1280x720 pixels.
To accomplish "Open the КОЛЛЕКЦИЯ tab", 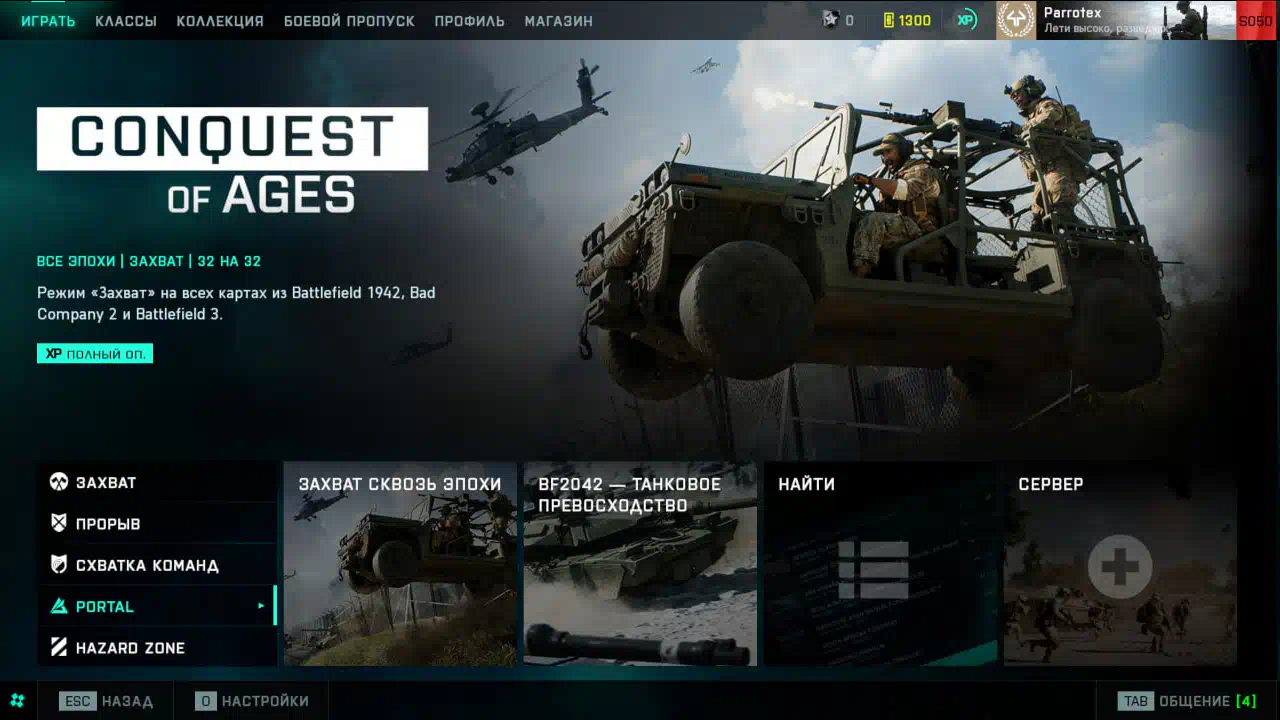I will point(220,21).
